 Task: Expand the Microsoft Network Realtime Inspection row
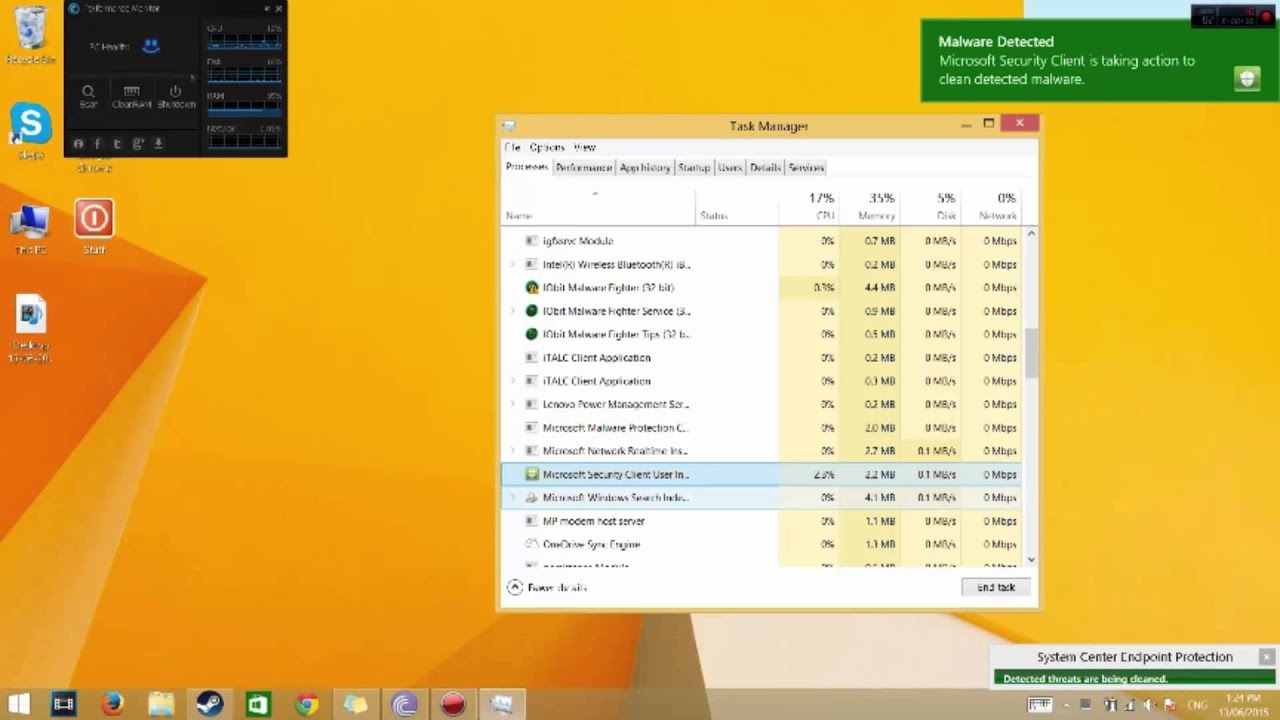513,451
